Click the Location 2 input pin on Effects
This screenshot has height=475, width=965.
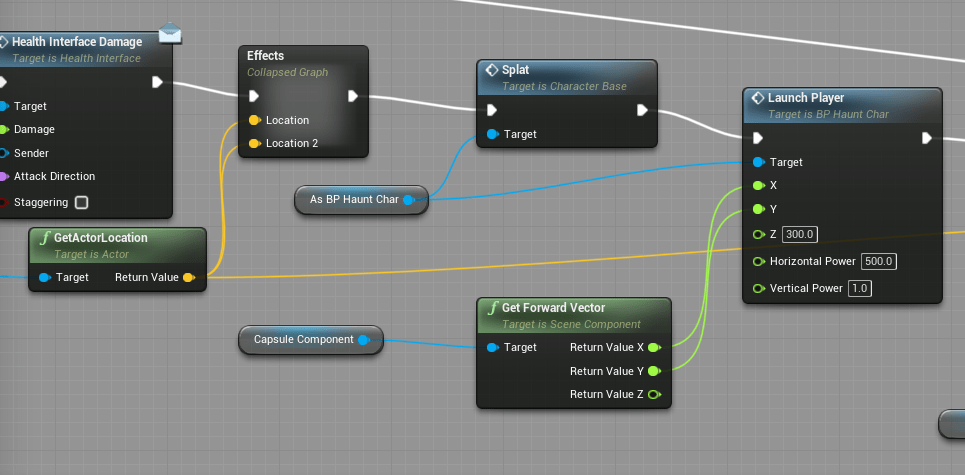coord(255,143)
